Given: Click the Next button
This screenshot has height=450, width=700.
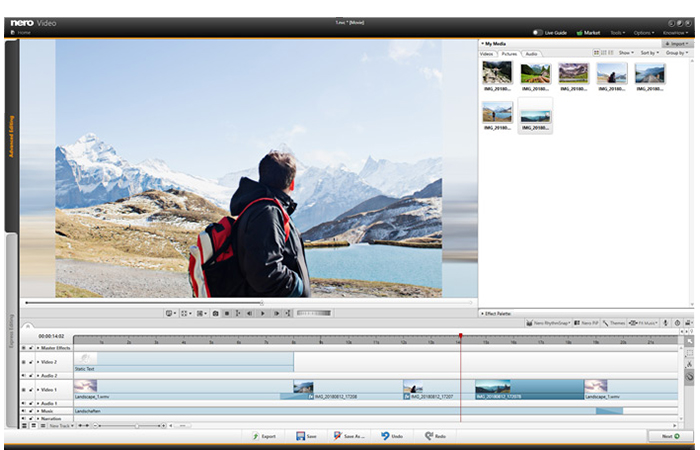Looking at the screenshot, I should pyautogui.click(x=664, y=436).
